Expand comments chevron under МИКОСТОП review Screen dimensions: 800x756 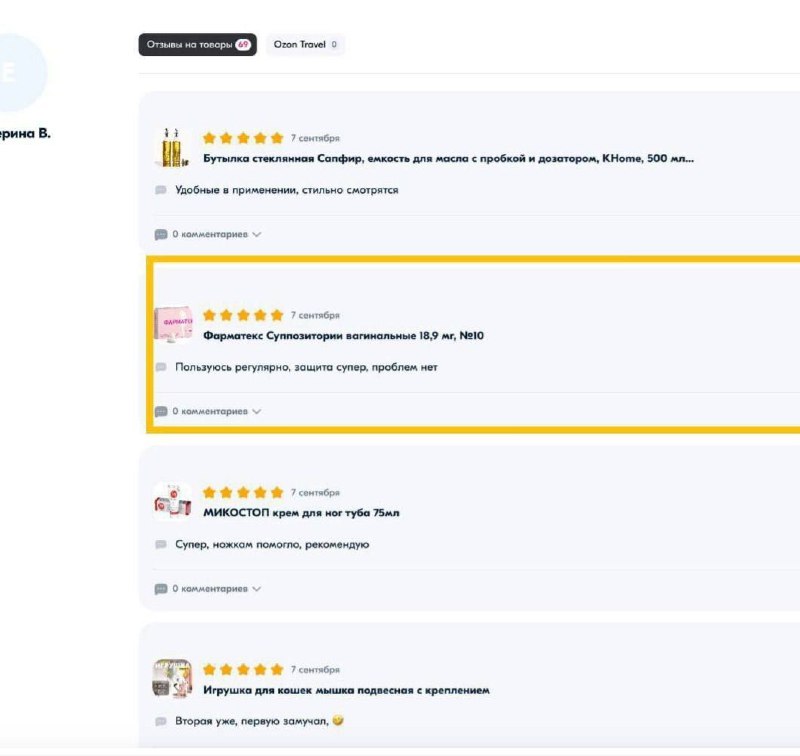(x=257, y=589)
